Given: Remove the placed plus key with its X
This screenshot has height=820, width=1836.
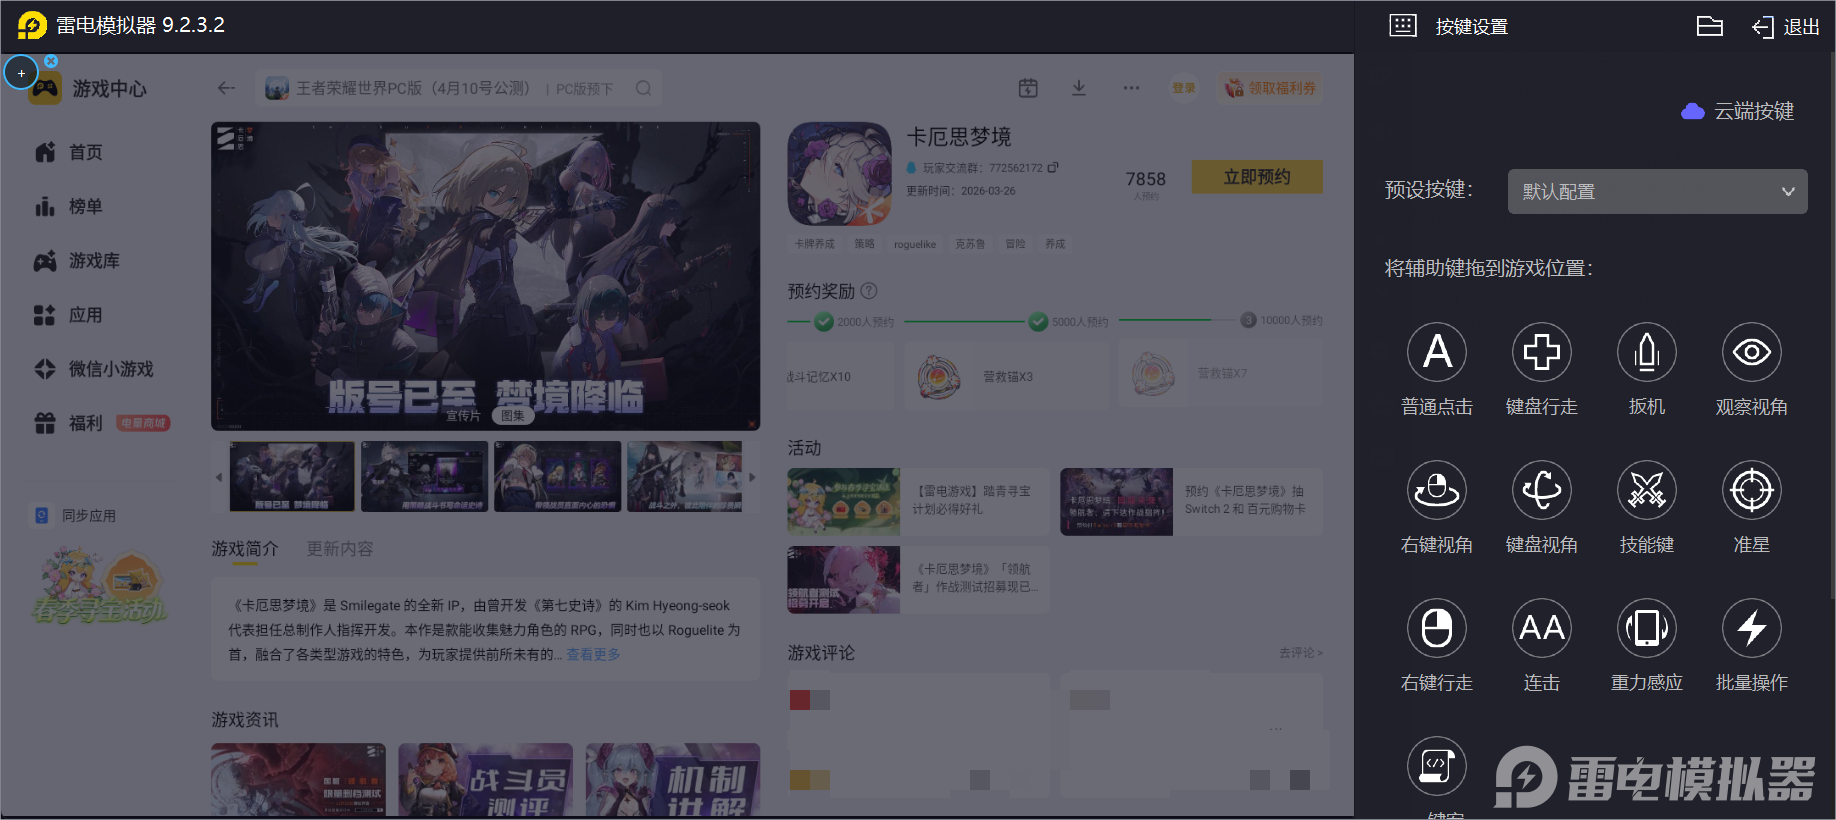Looking at the screenshot, I should point(51,61).
